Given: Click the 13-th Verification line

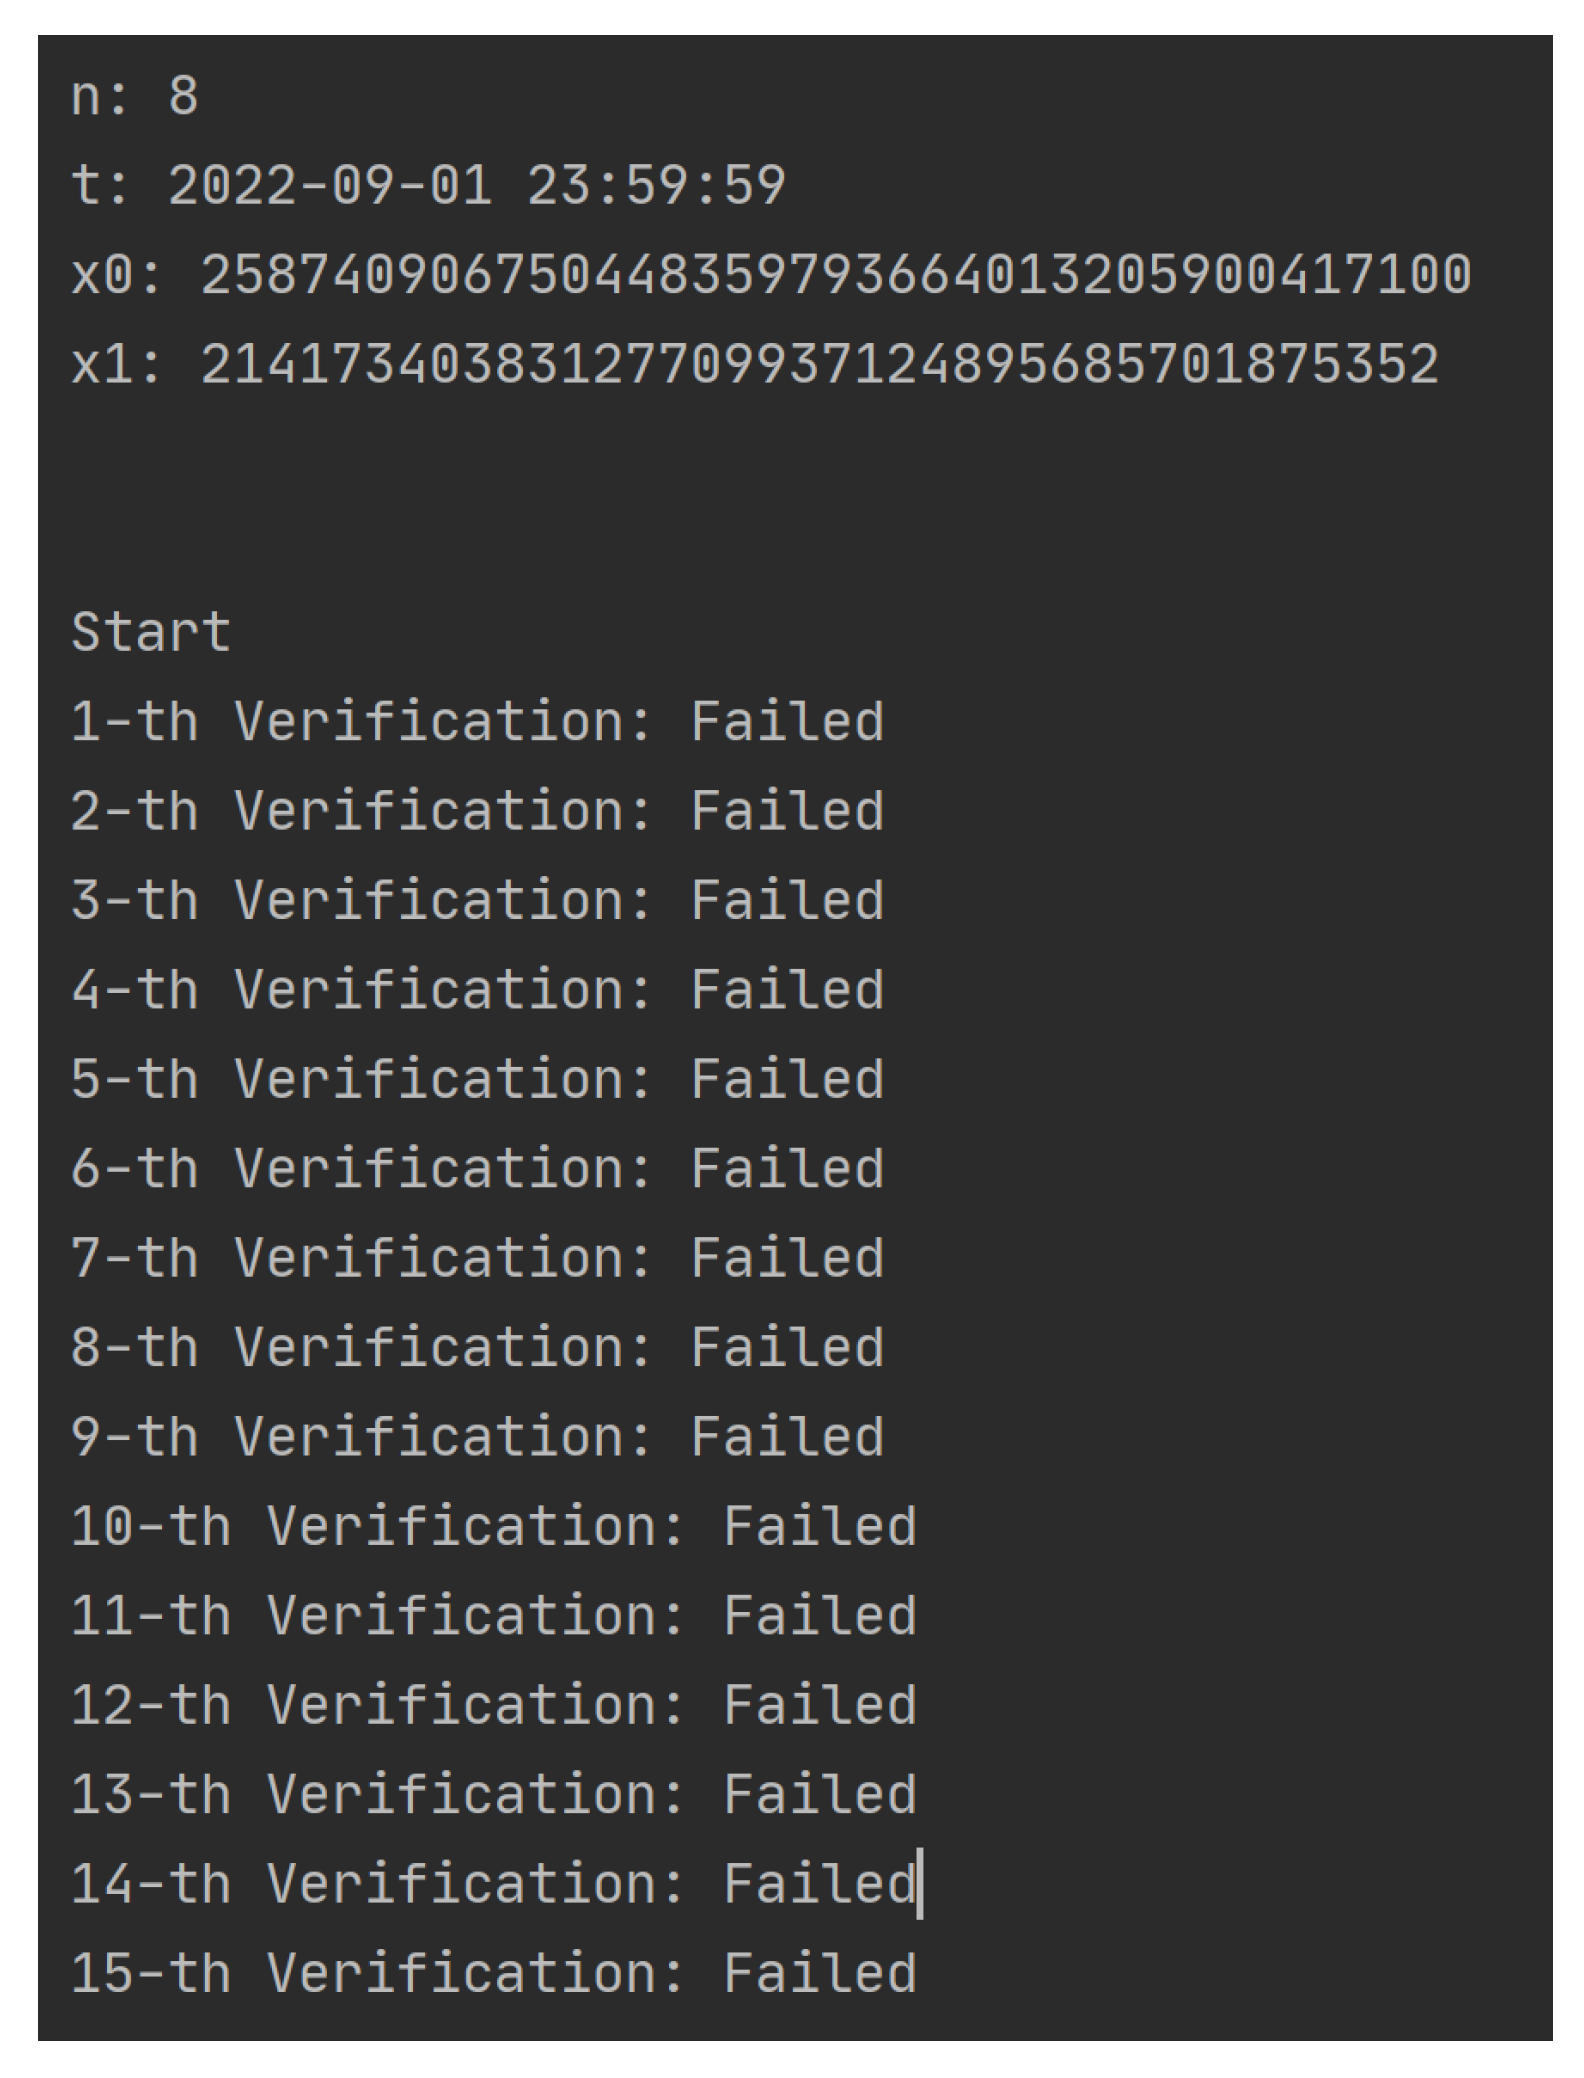Looking at the screenshot, I should 493,1794.
